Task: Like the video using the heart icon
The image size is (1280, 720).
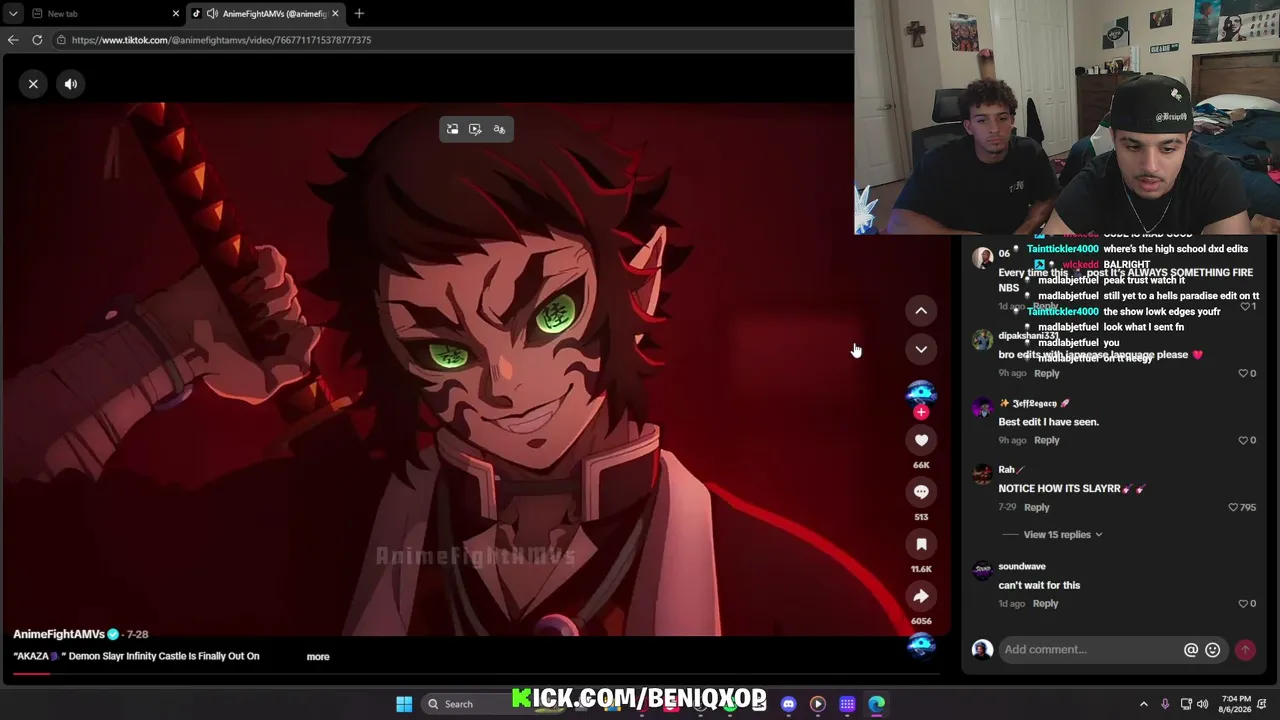Action: click(x=921, y=440)
